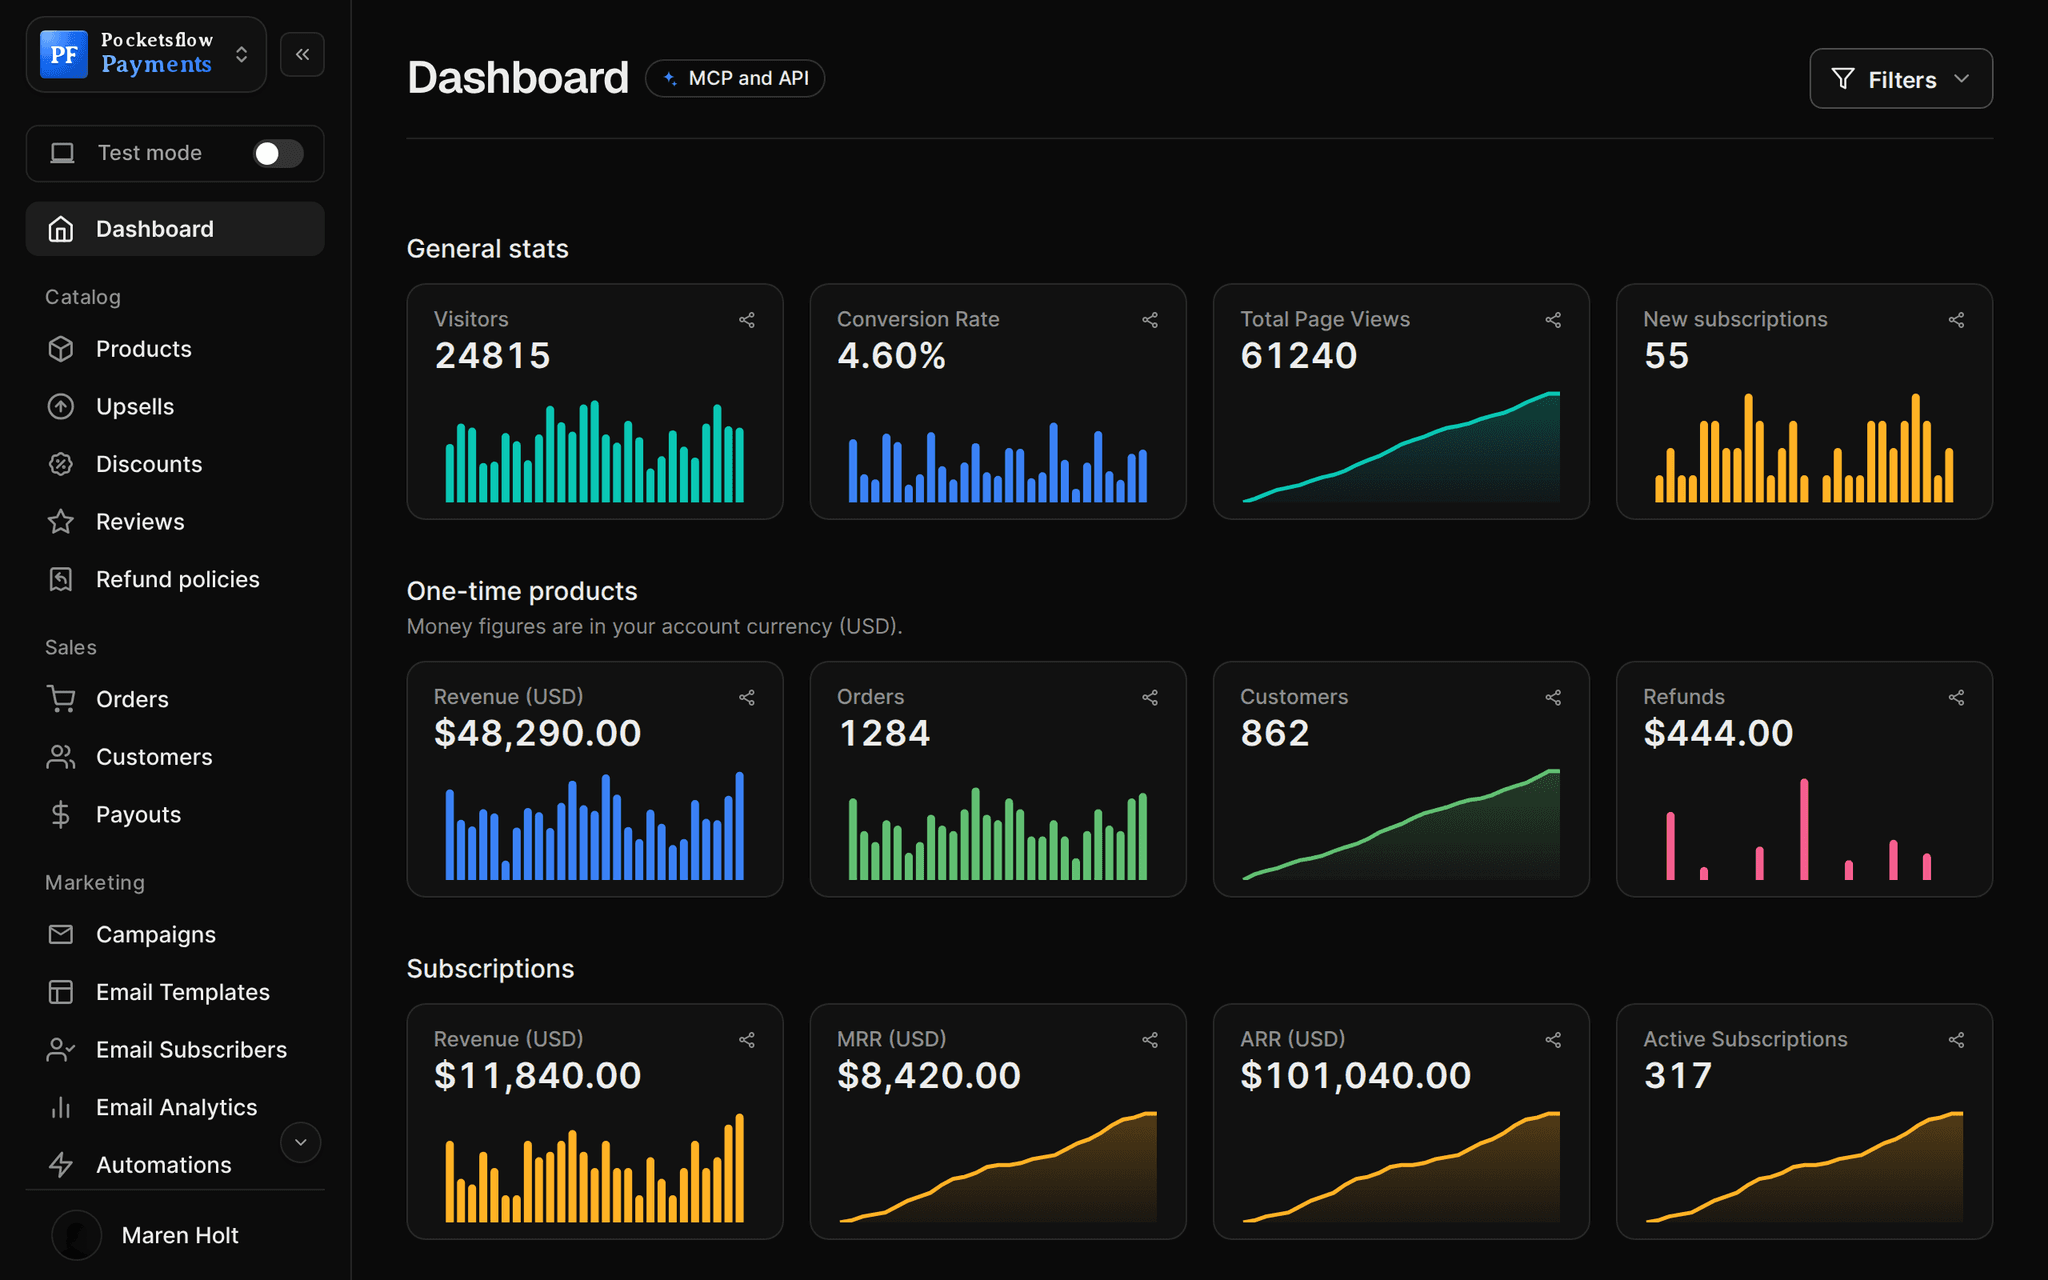The image size is (2048, 1280).
Task: Toggle Test mode switch
Action: click(278, 153)
